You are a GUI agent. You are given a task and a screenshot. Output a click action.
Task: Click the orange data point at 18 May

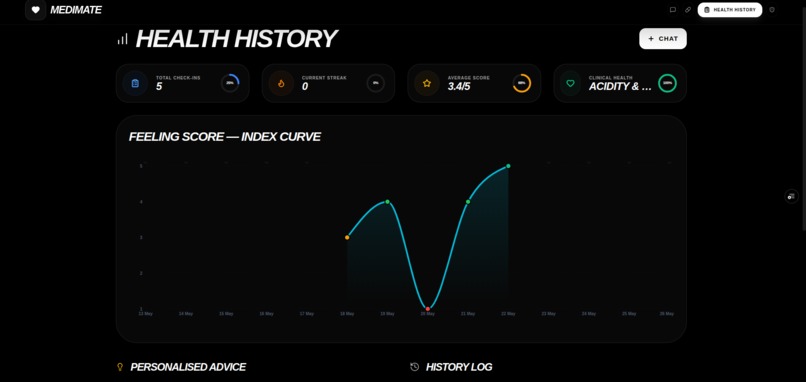347,238
